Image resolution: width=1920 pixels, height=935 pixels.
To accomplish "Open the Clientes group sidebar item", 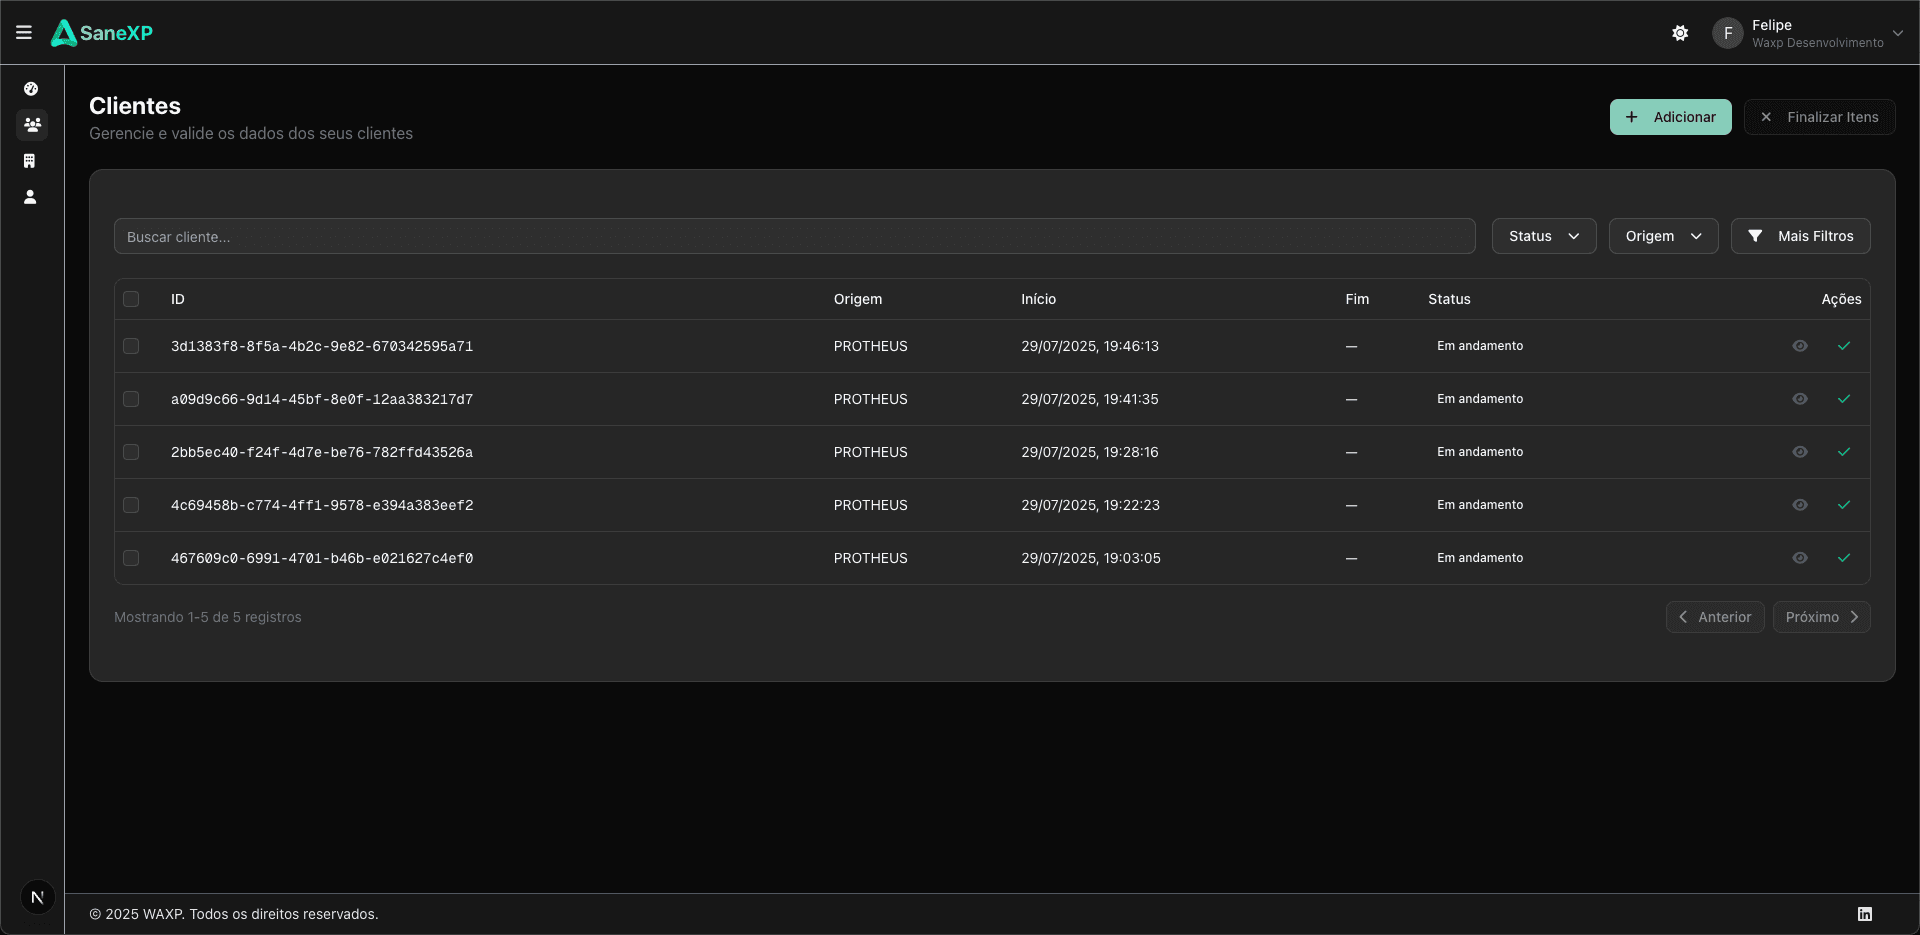I will coord(32,125).
